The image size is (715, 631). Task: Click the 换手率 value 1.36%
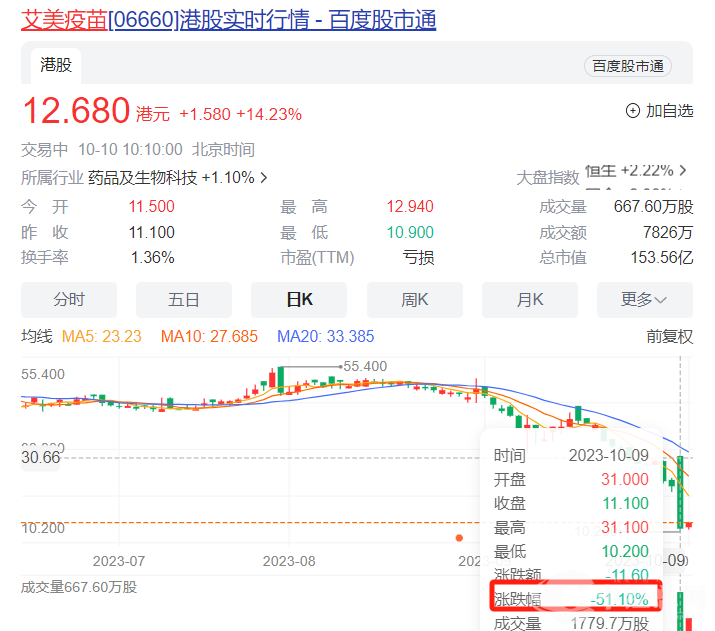pyautogui.click(x=153, y=258)
